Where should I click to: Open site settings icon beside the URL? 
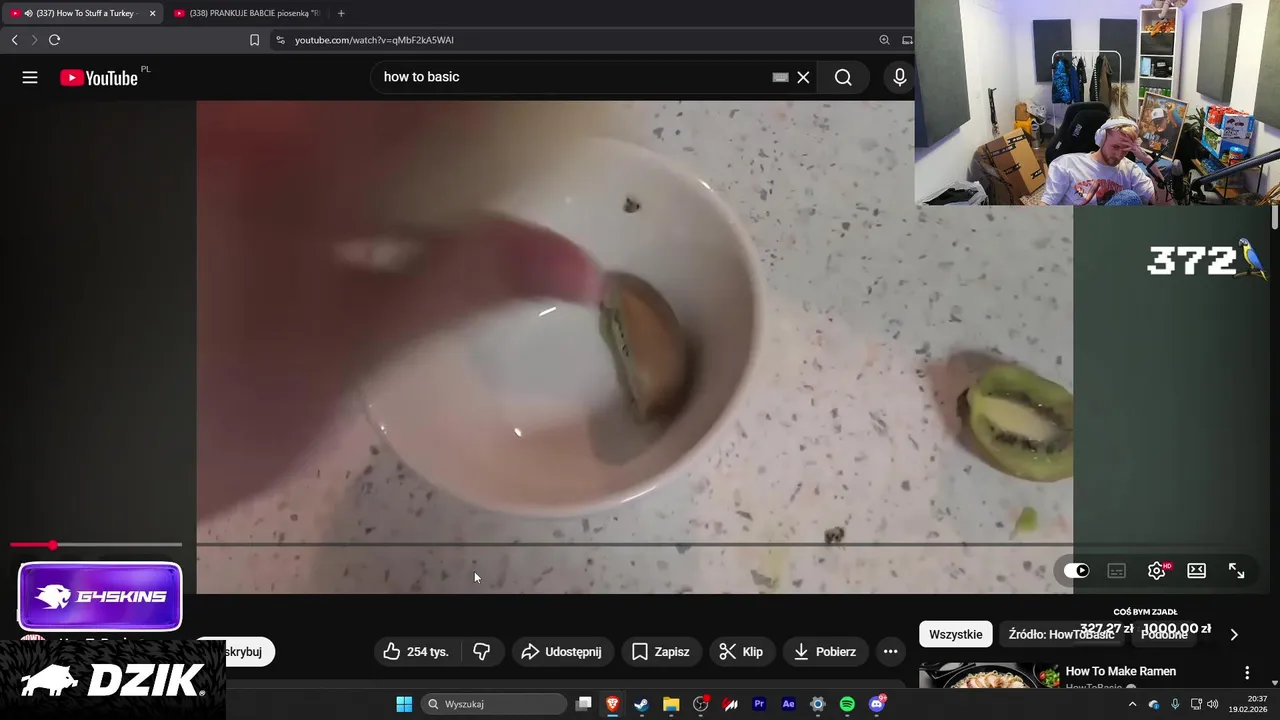[x=280, y=40]
